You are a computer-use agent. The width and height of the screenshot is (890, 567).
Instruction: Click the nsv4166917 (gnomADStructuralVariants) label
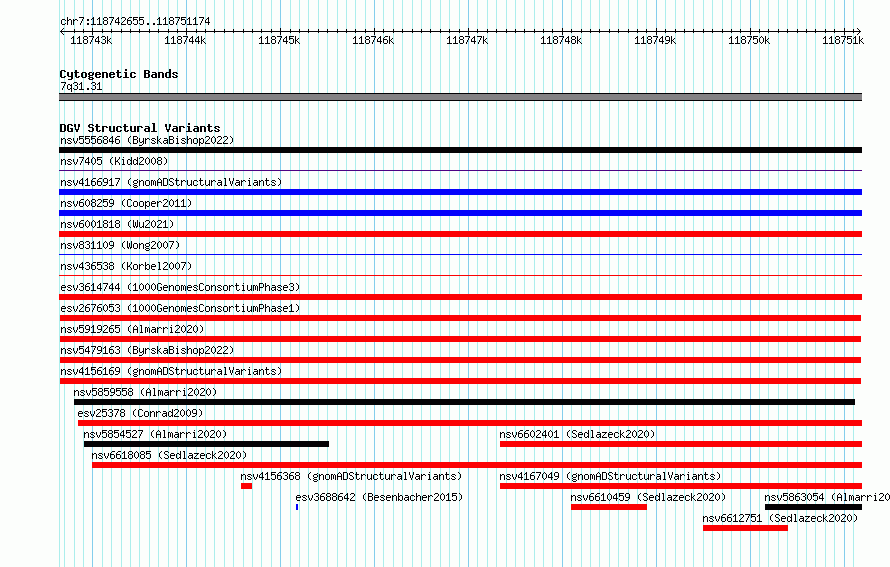[171, 182]
